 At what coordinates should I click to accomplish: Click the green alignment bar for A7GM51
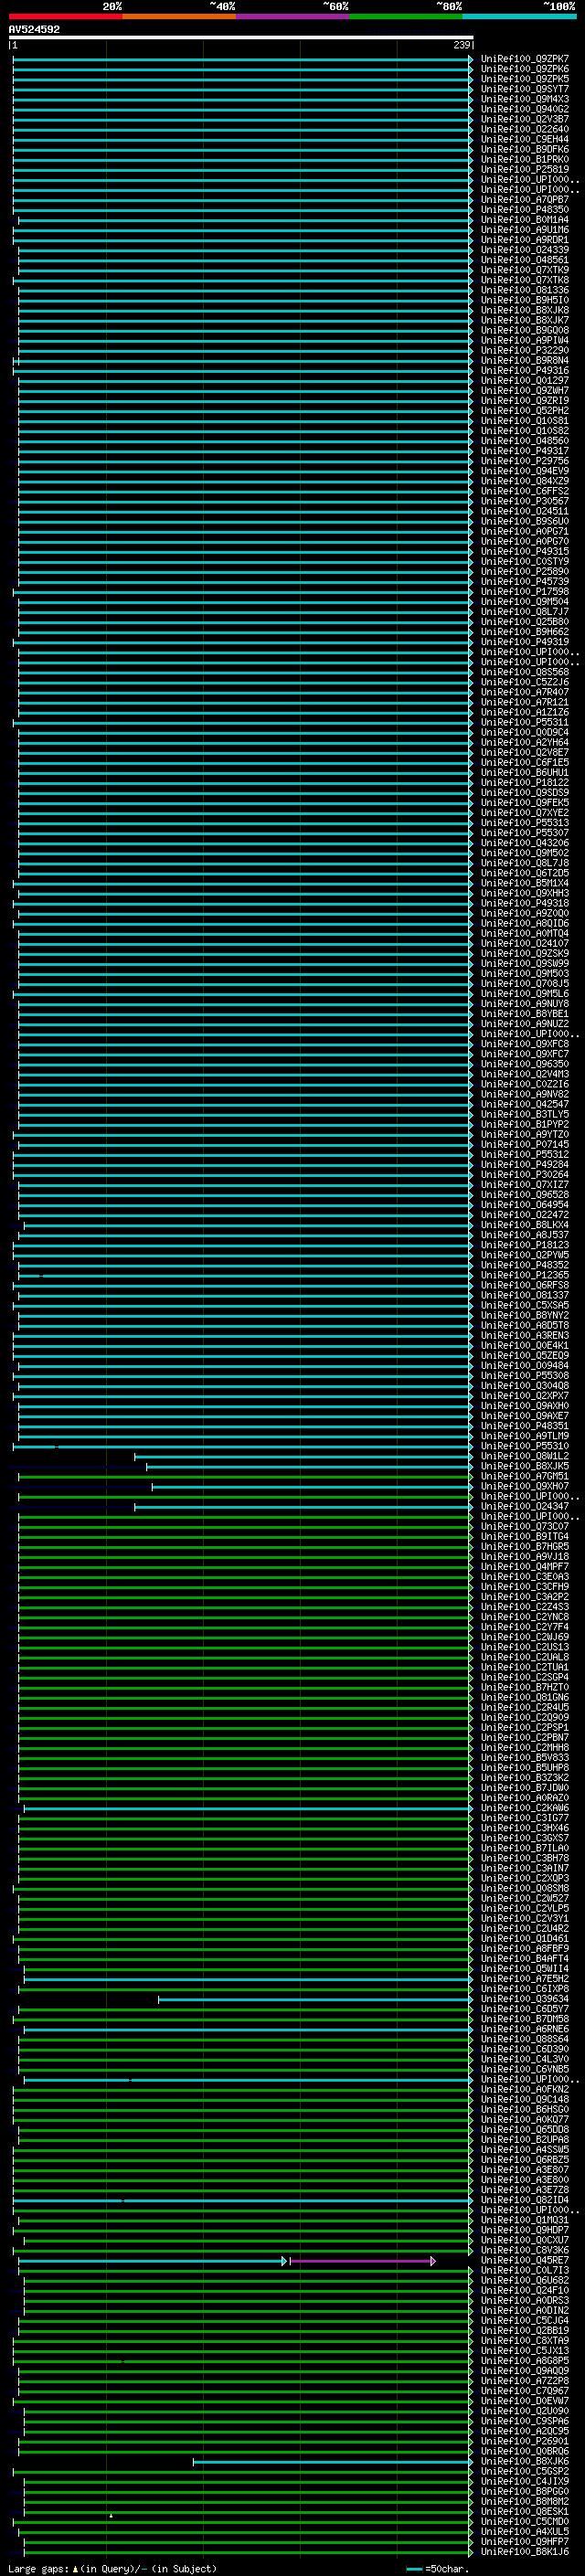(x=245, y=1477)
